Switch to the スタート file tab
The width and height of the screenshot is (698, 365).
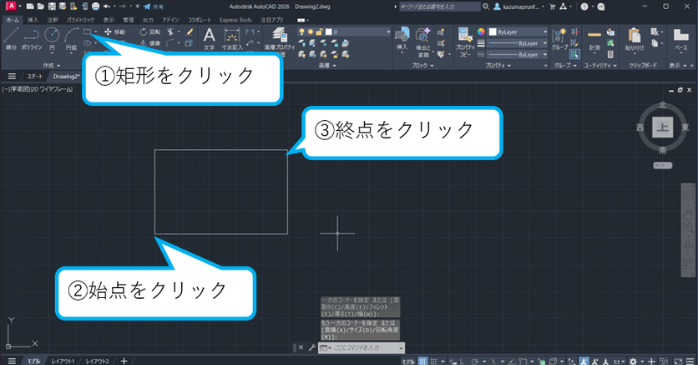pyautogui.click(x=35, y=77)
